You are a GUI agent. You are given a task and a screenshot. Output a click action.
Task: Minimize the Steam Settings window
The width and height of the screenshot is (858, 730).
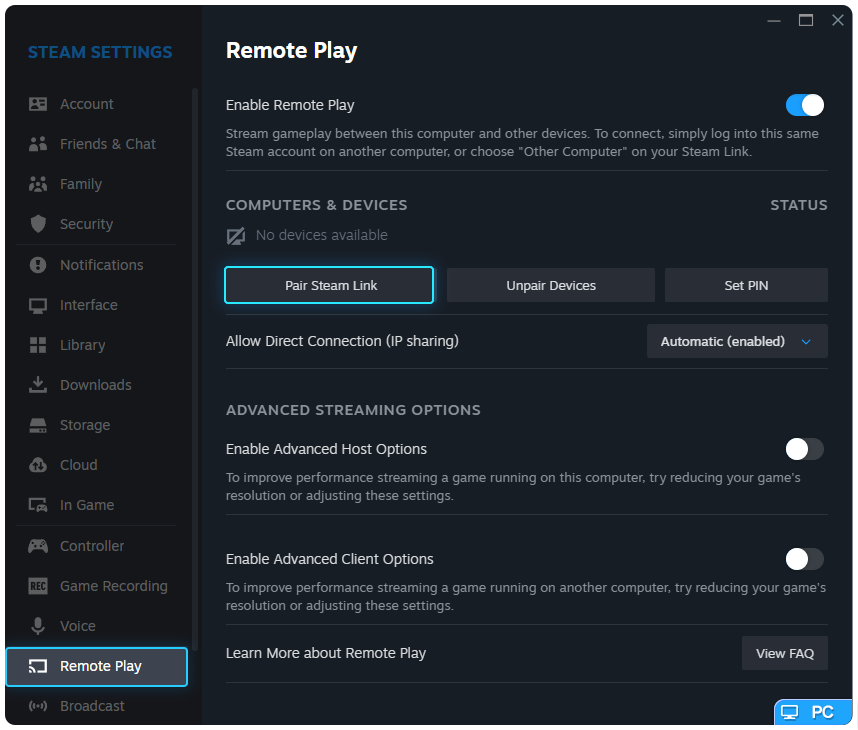774,21
